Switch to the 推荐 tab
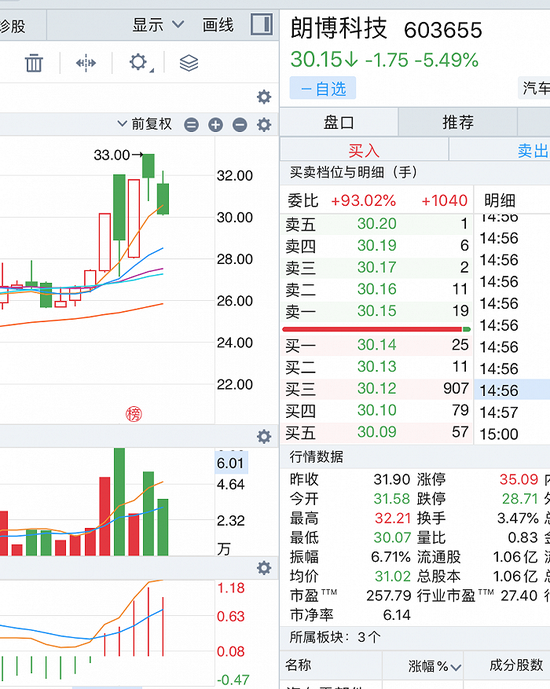550x689 pixels. 458,122
